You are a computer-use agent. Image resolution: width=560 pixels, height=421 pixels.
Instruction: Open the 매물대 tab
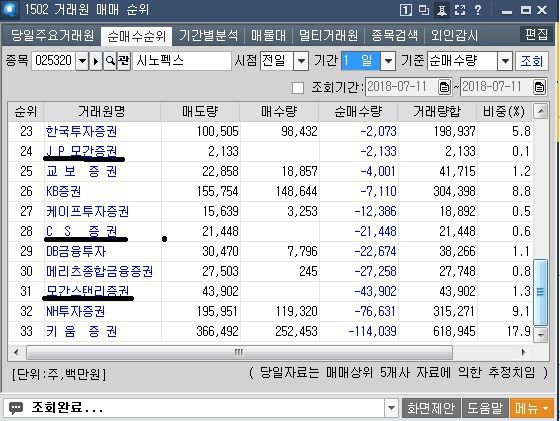269,35
